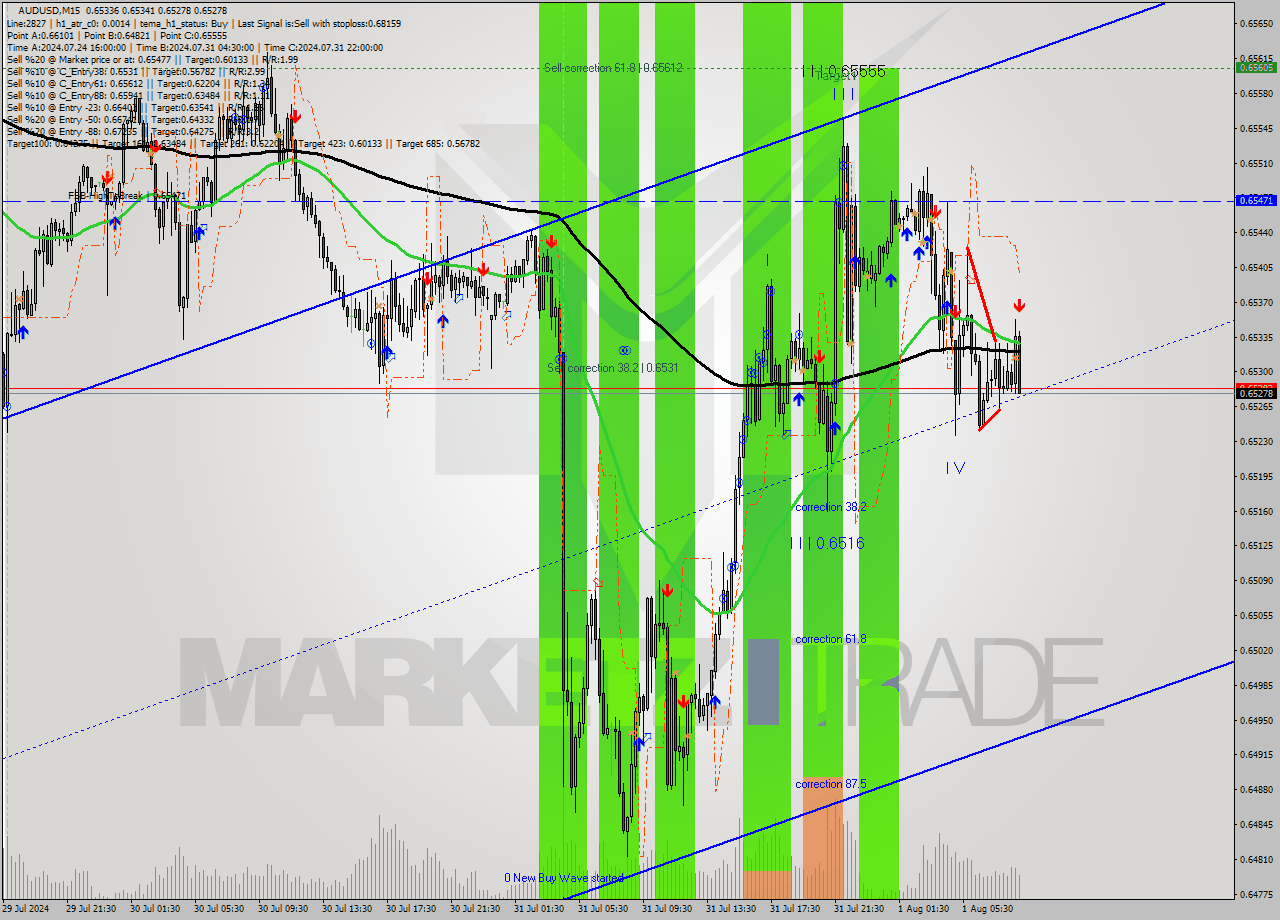Click the '31 Jul 17:30' time axis label
Screen dimensions: 1280x920
point(794,909)
